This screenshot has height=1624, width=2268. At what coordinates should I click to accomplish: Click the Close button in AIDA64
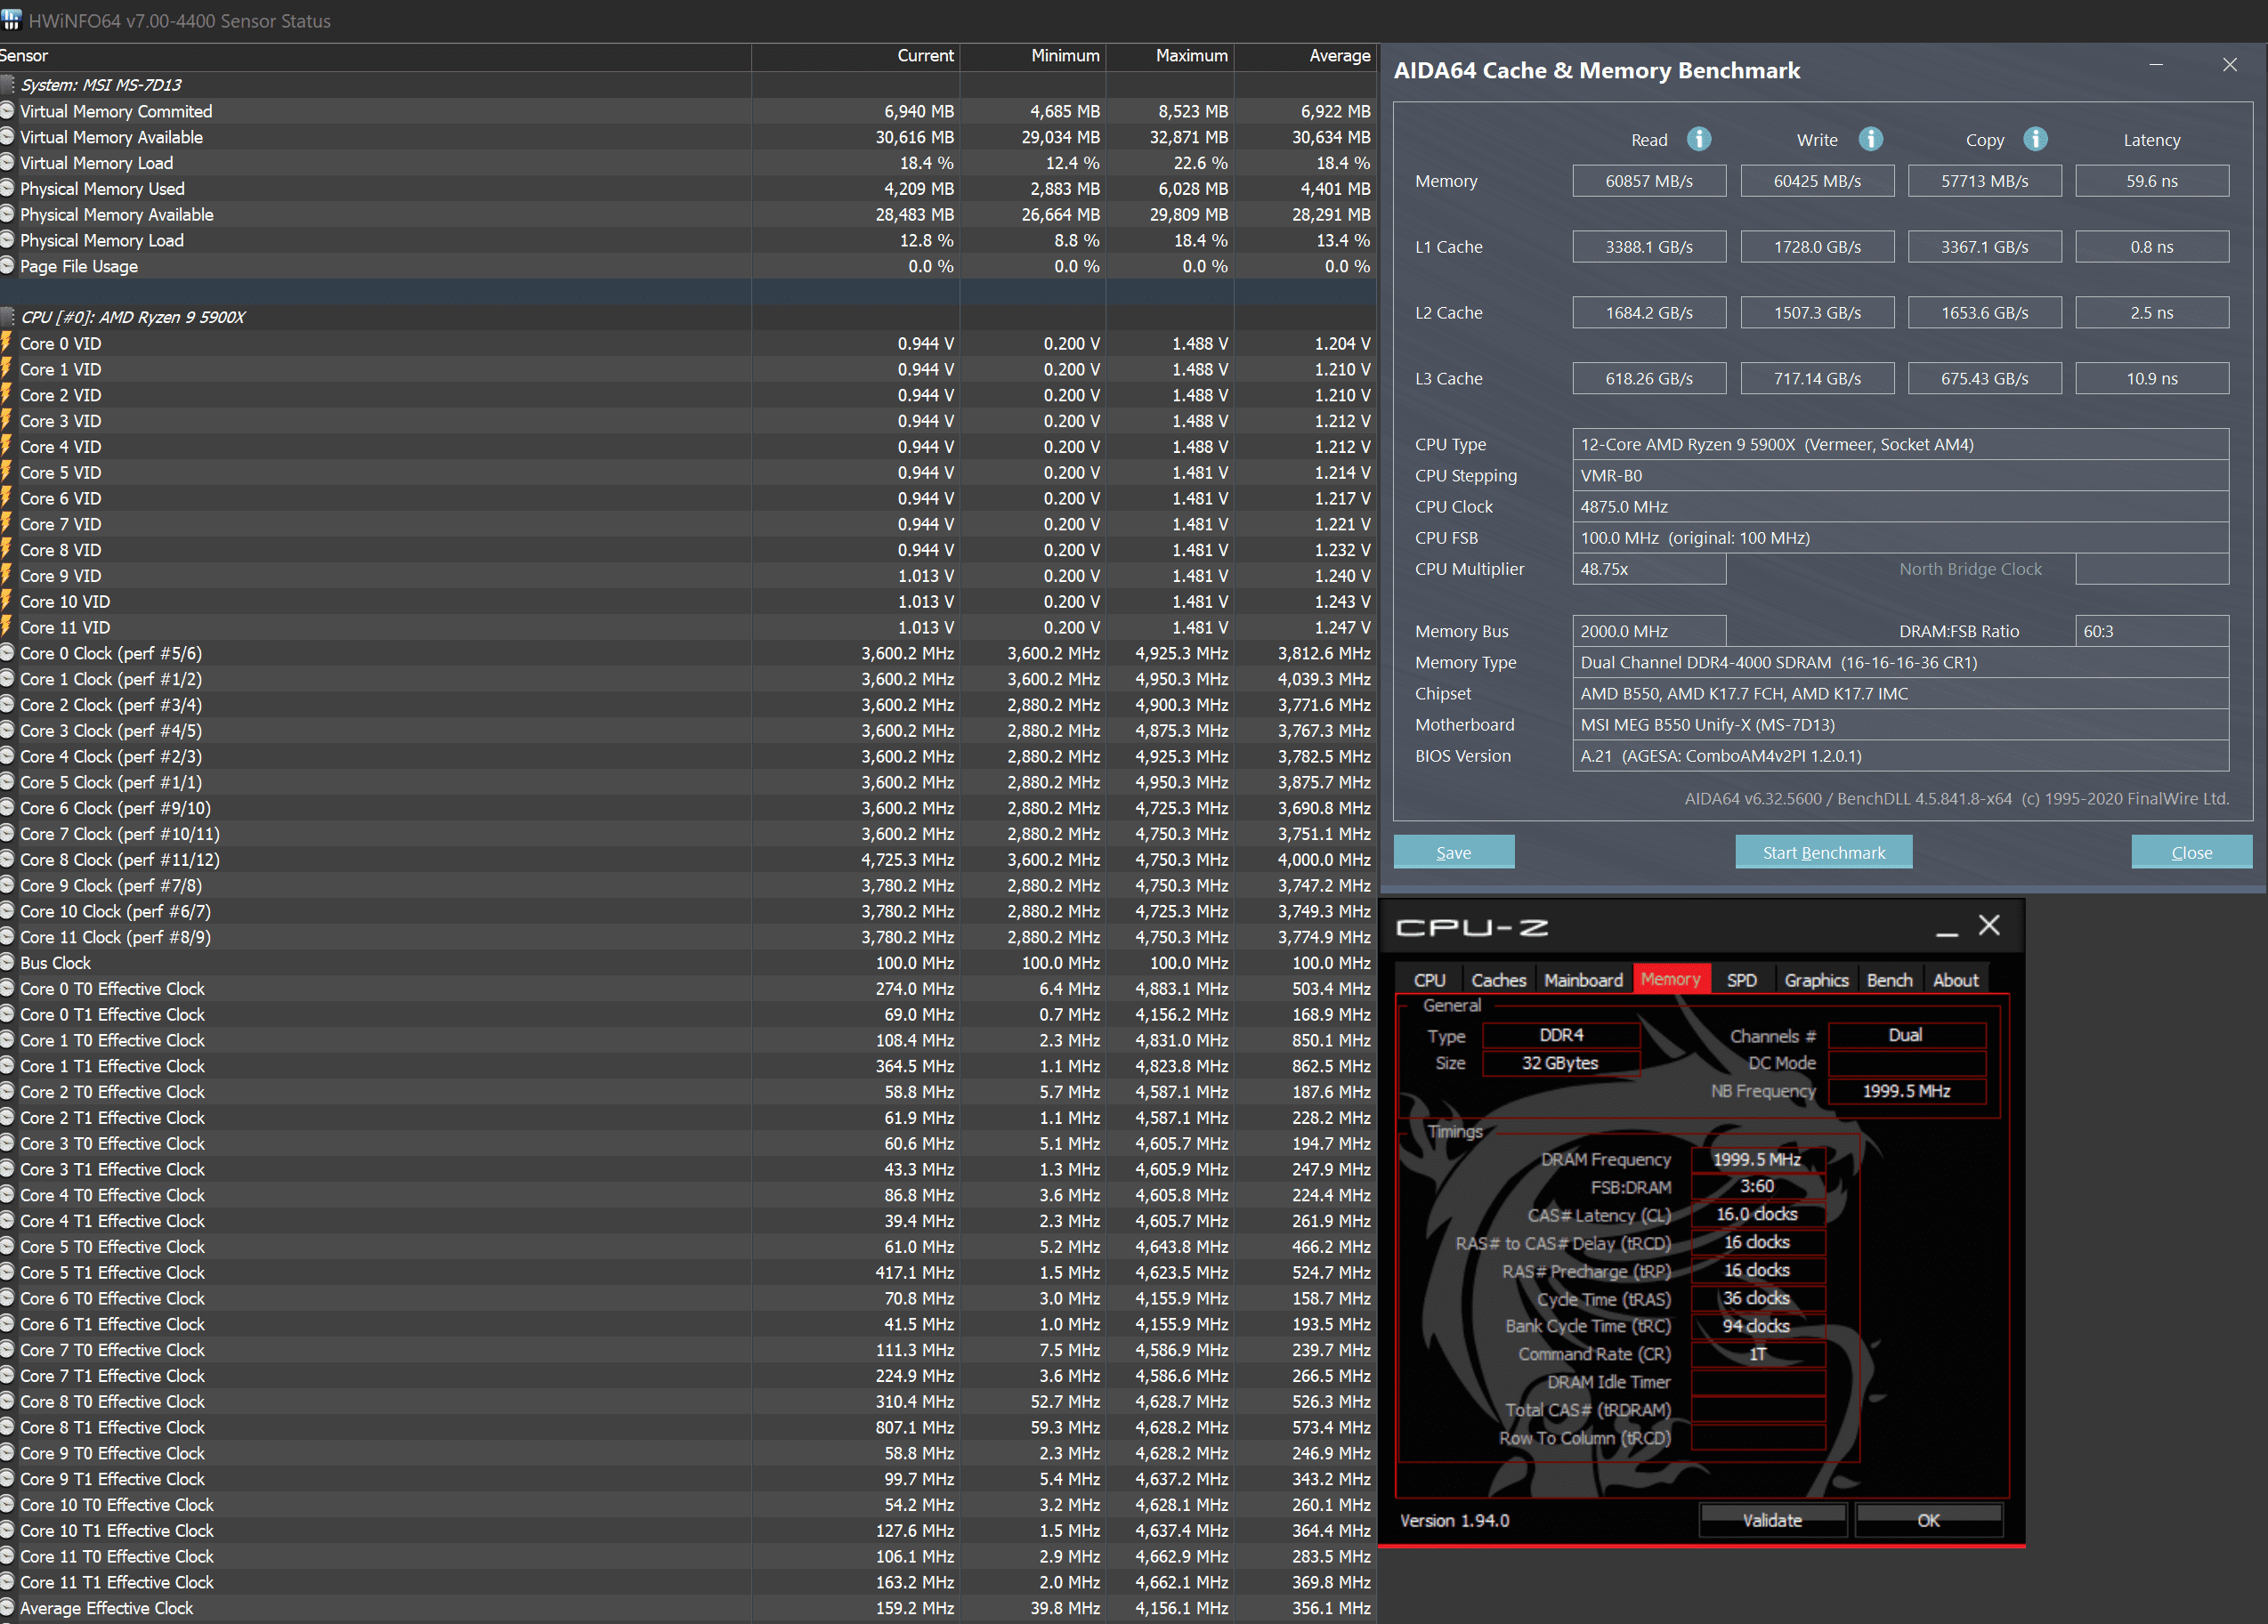coord(2191,852)
